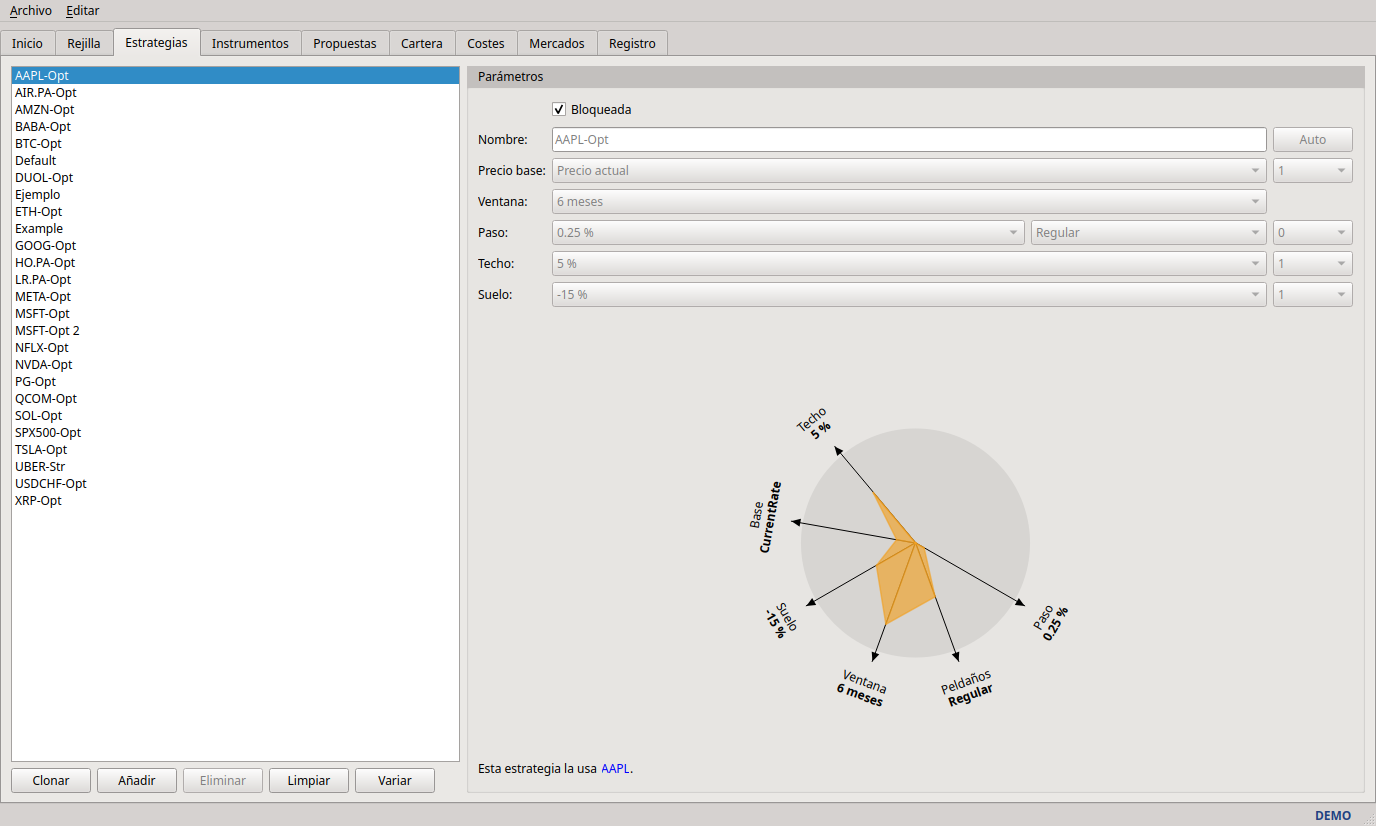This screenshot has height=826, width=1376.
Task: Click the Variar button
Action: coord(395,780)
